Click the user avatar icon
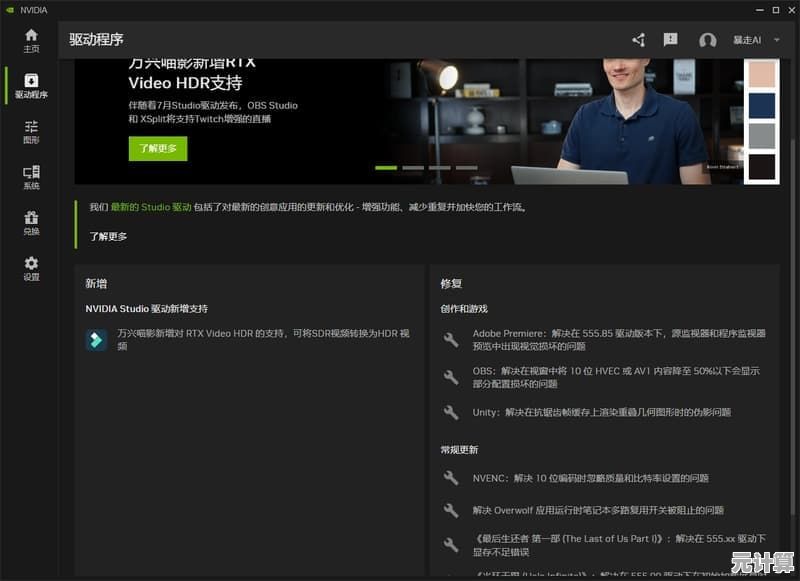Viewport: 800px width, 581px height. coord(708,41)
